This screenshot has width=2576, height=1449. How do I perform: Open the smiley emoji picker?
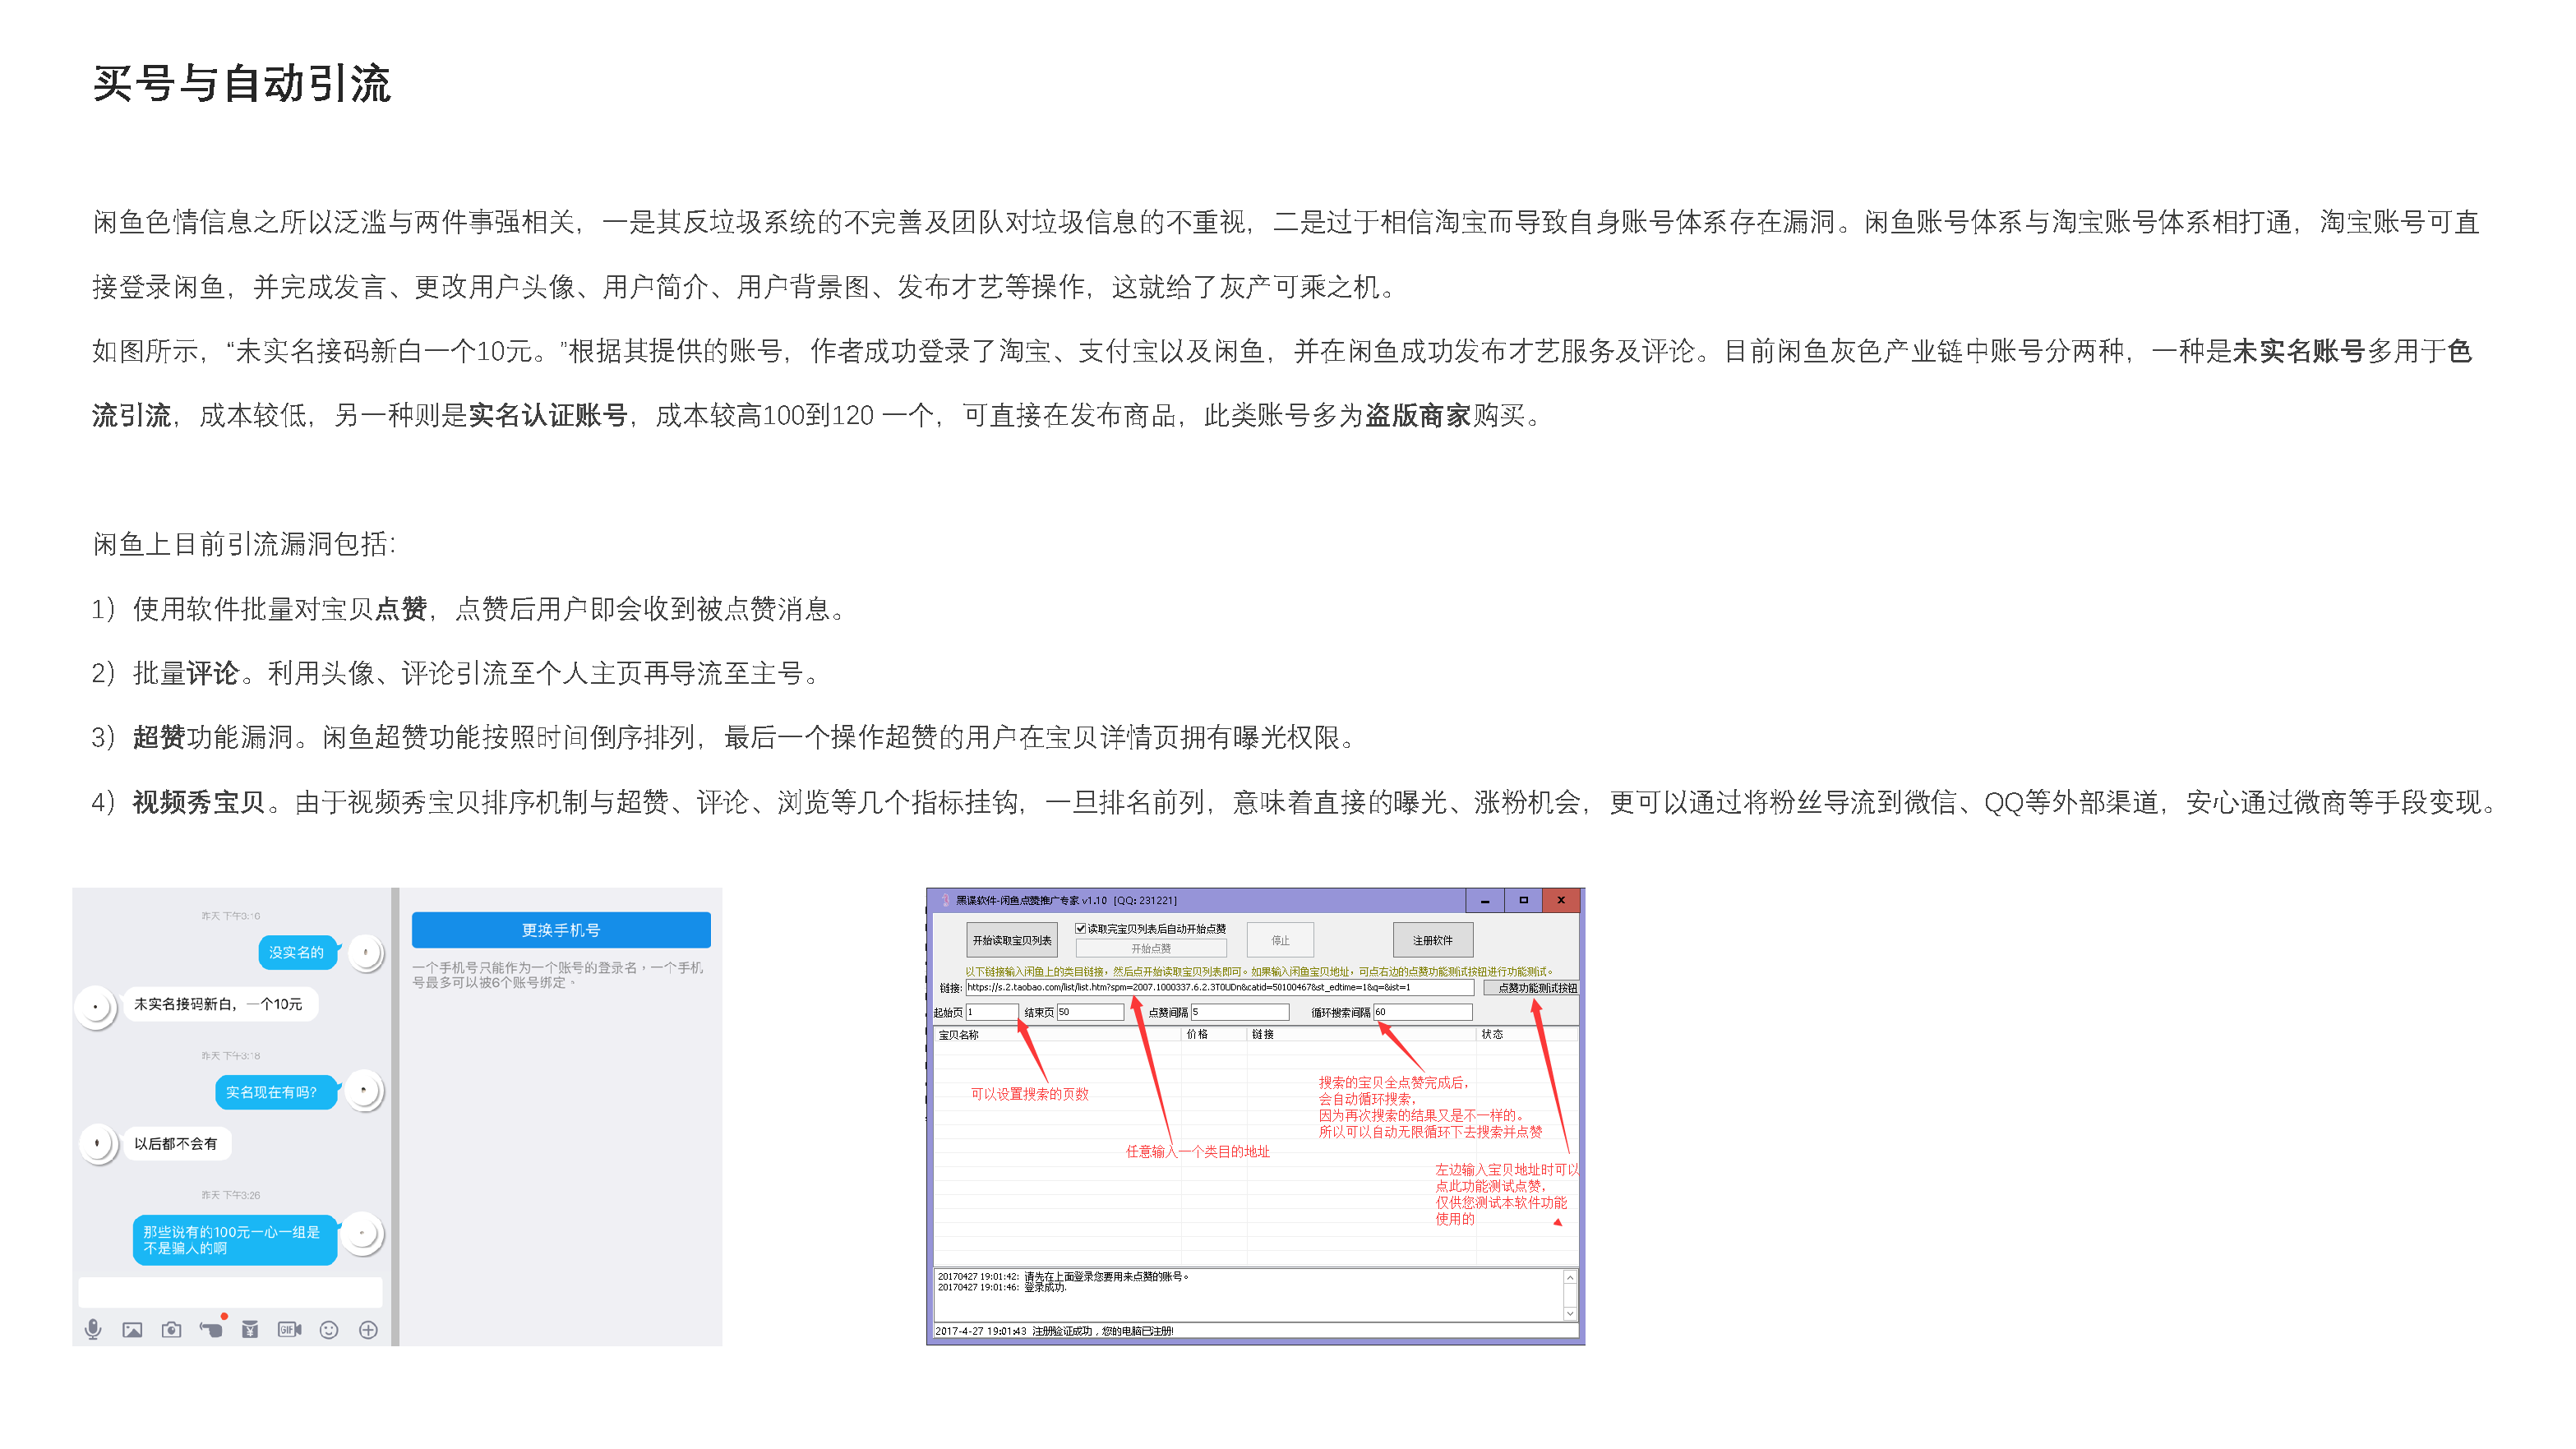pyautogui.click(x=329, y=1329)
